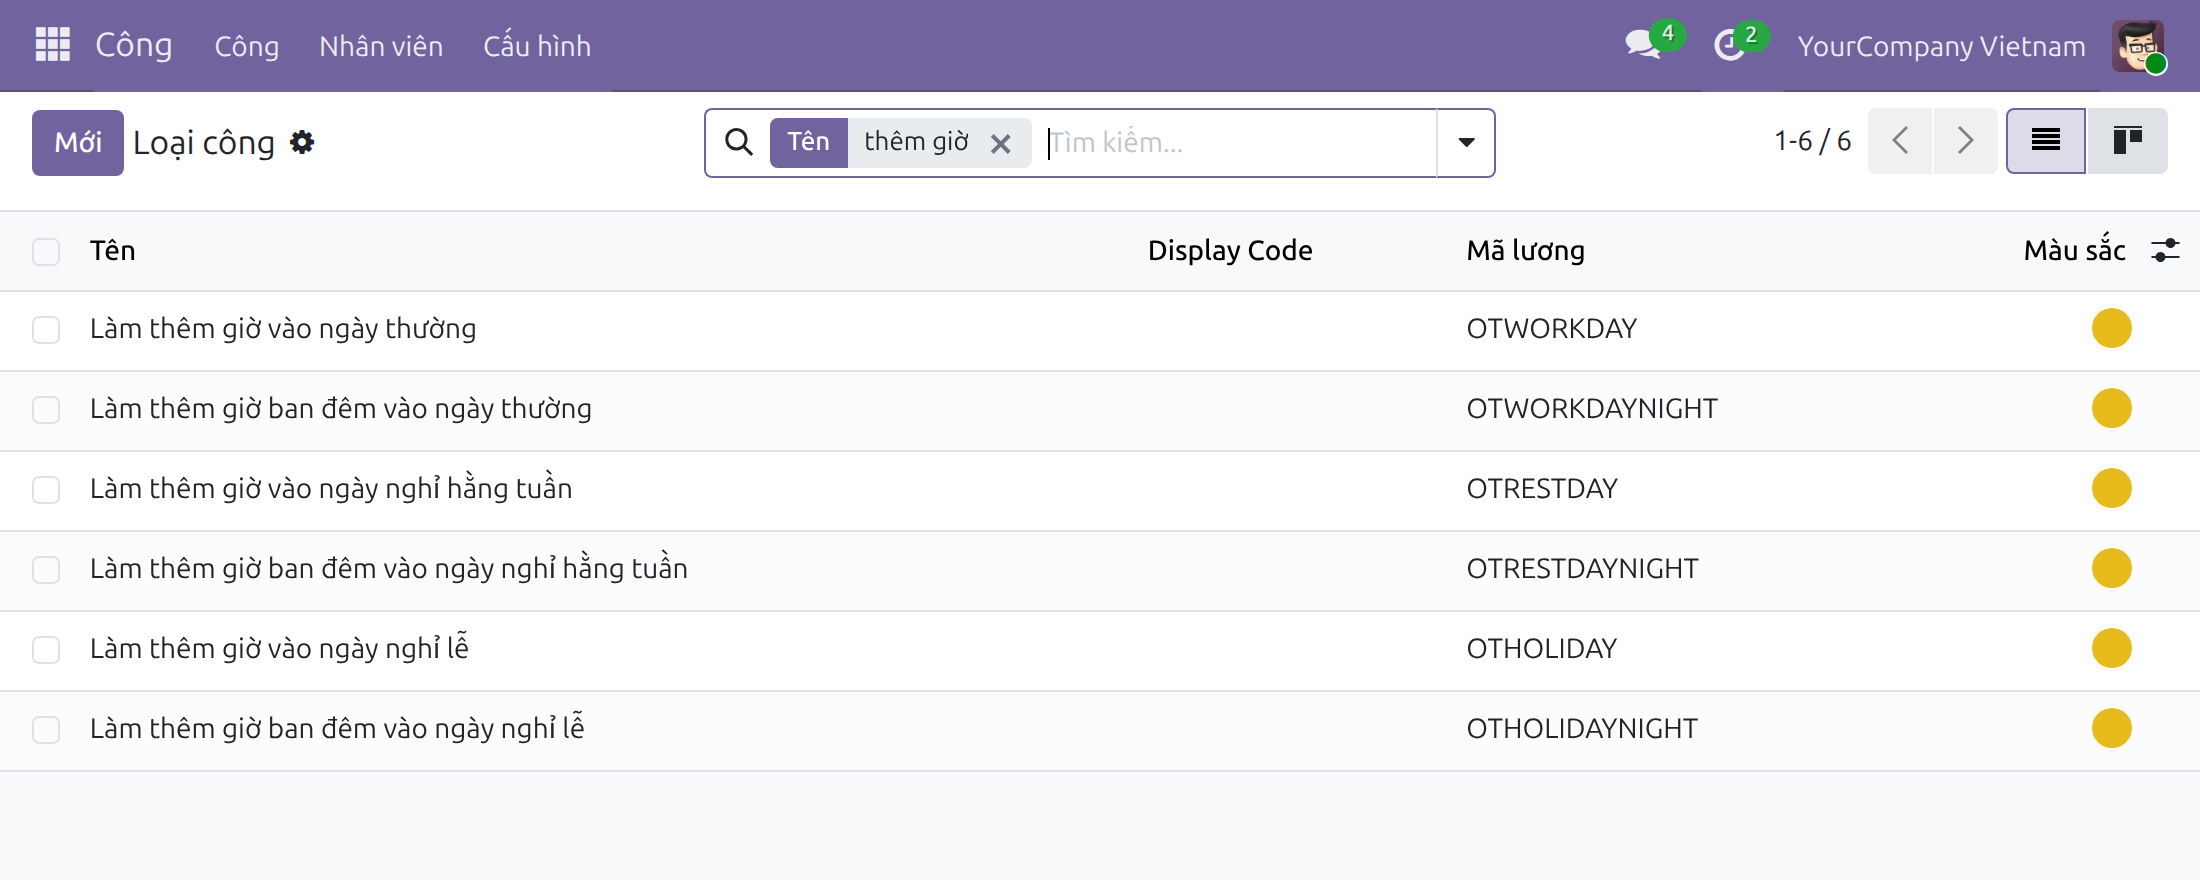Viewport: 2200px width, 880px height.
Task: Check the 'Làm thêm giờ ban đêm vào ngày thường' row
Action: 46,410
